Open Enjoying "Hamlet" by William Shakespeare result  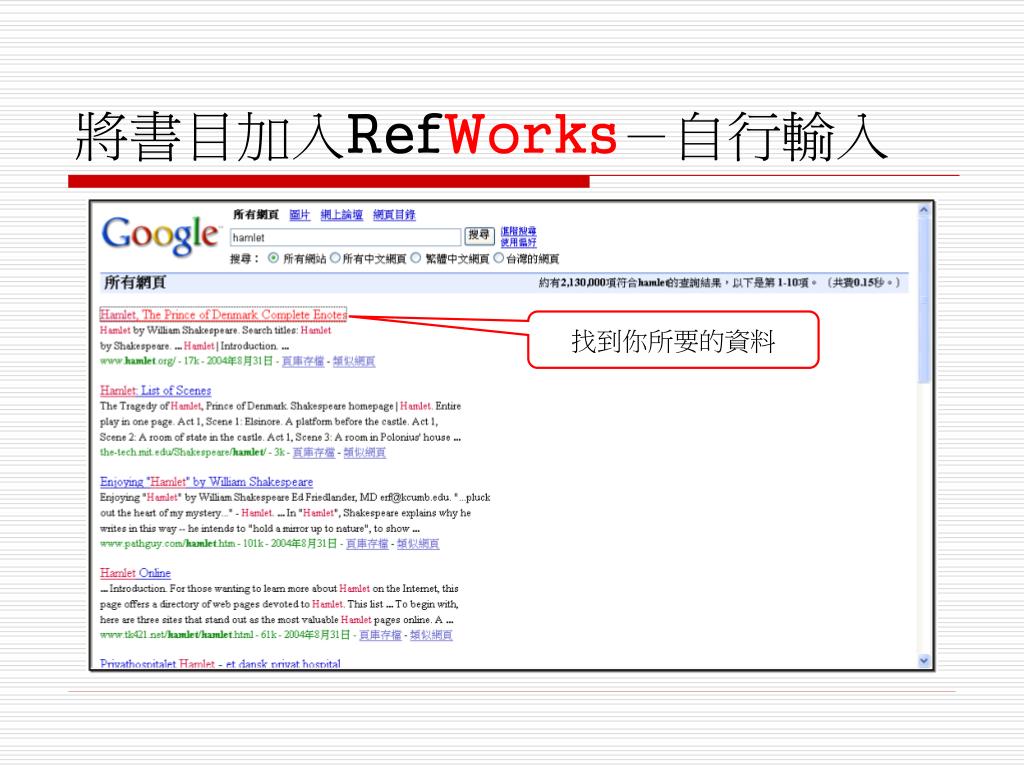pyautogui.click(x=206, y=482)
